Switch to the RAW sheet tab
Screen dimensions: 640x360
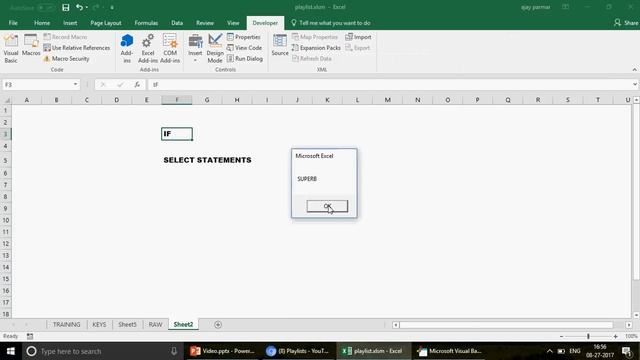click(x=156, y=324)
